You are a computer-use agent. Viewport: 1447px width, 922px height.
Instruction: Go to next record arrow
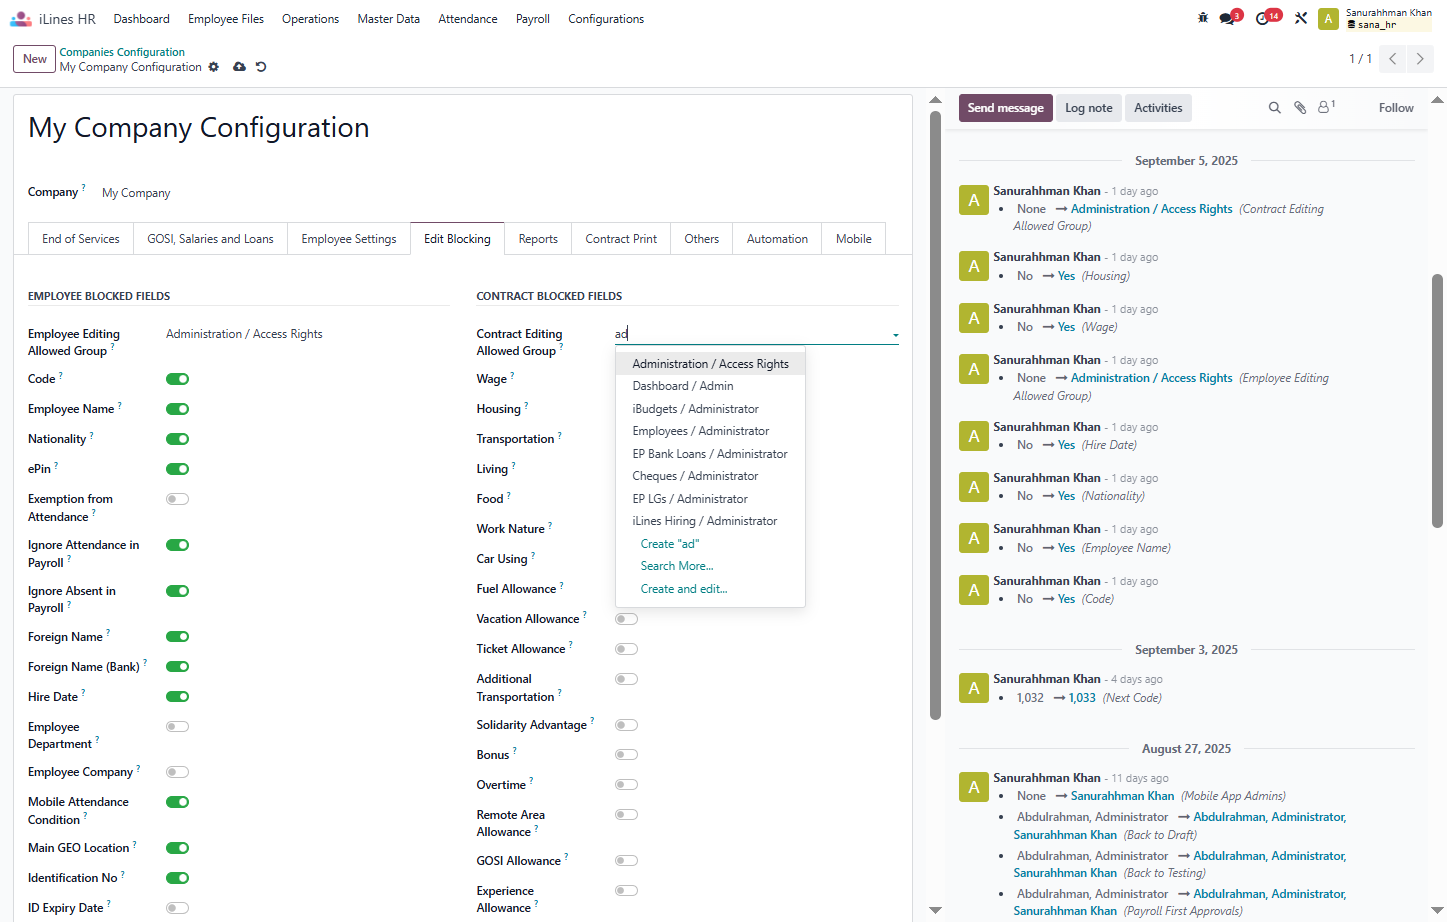point(1420,59)
